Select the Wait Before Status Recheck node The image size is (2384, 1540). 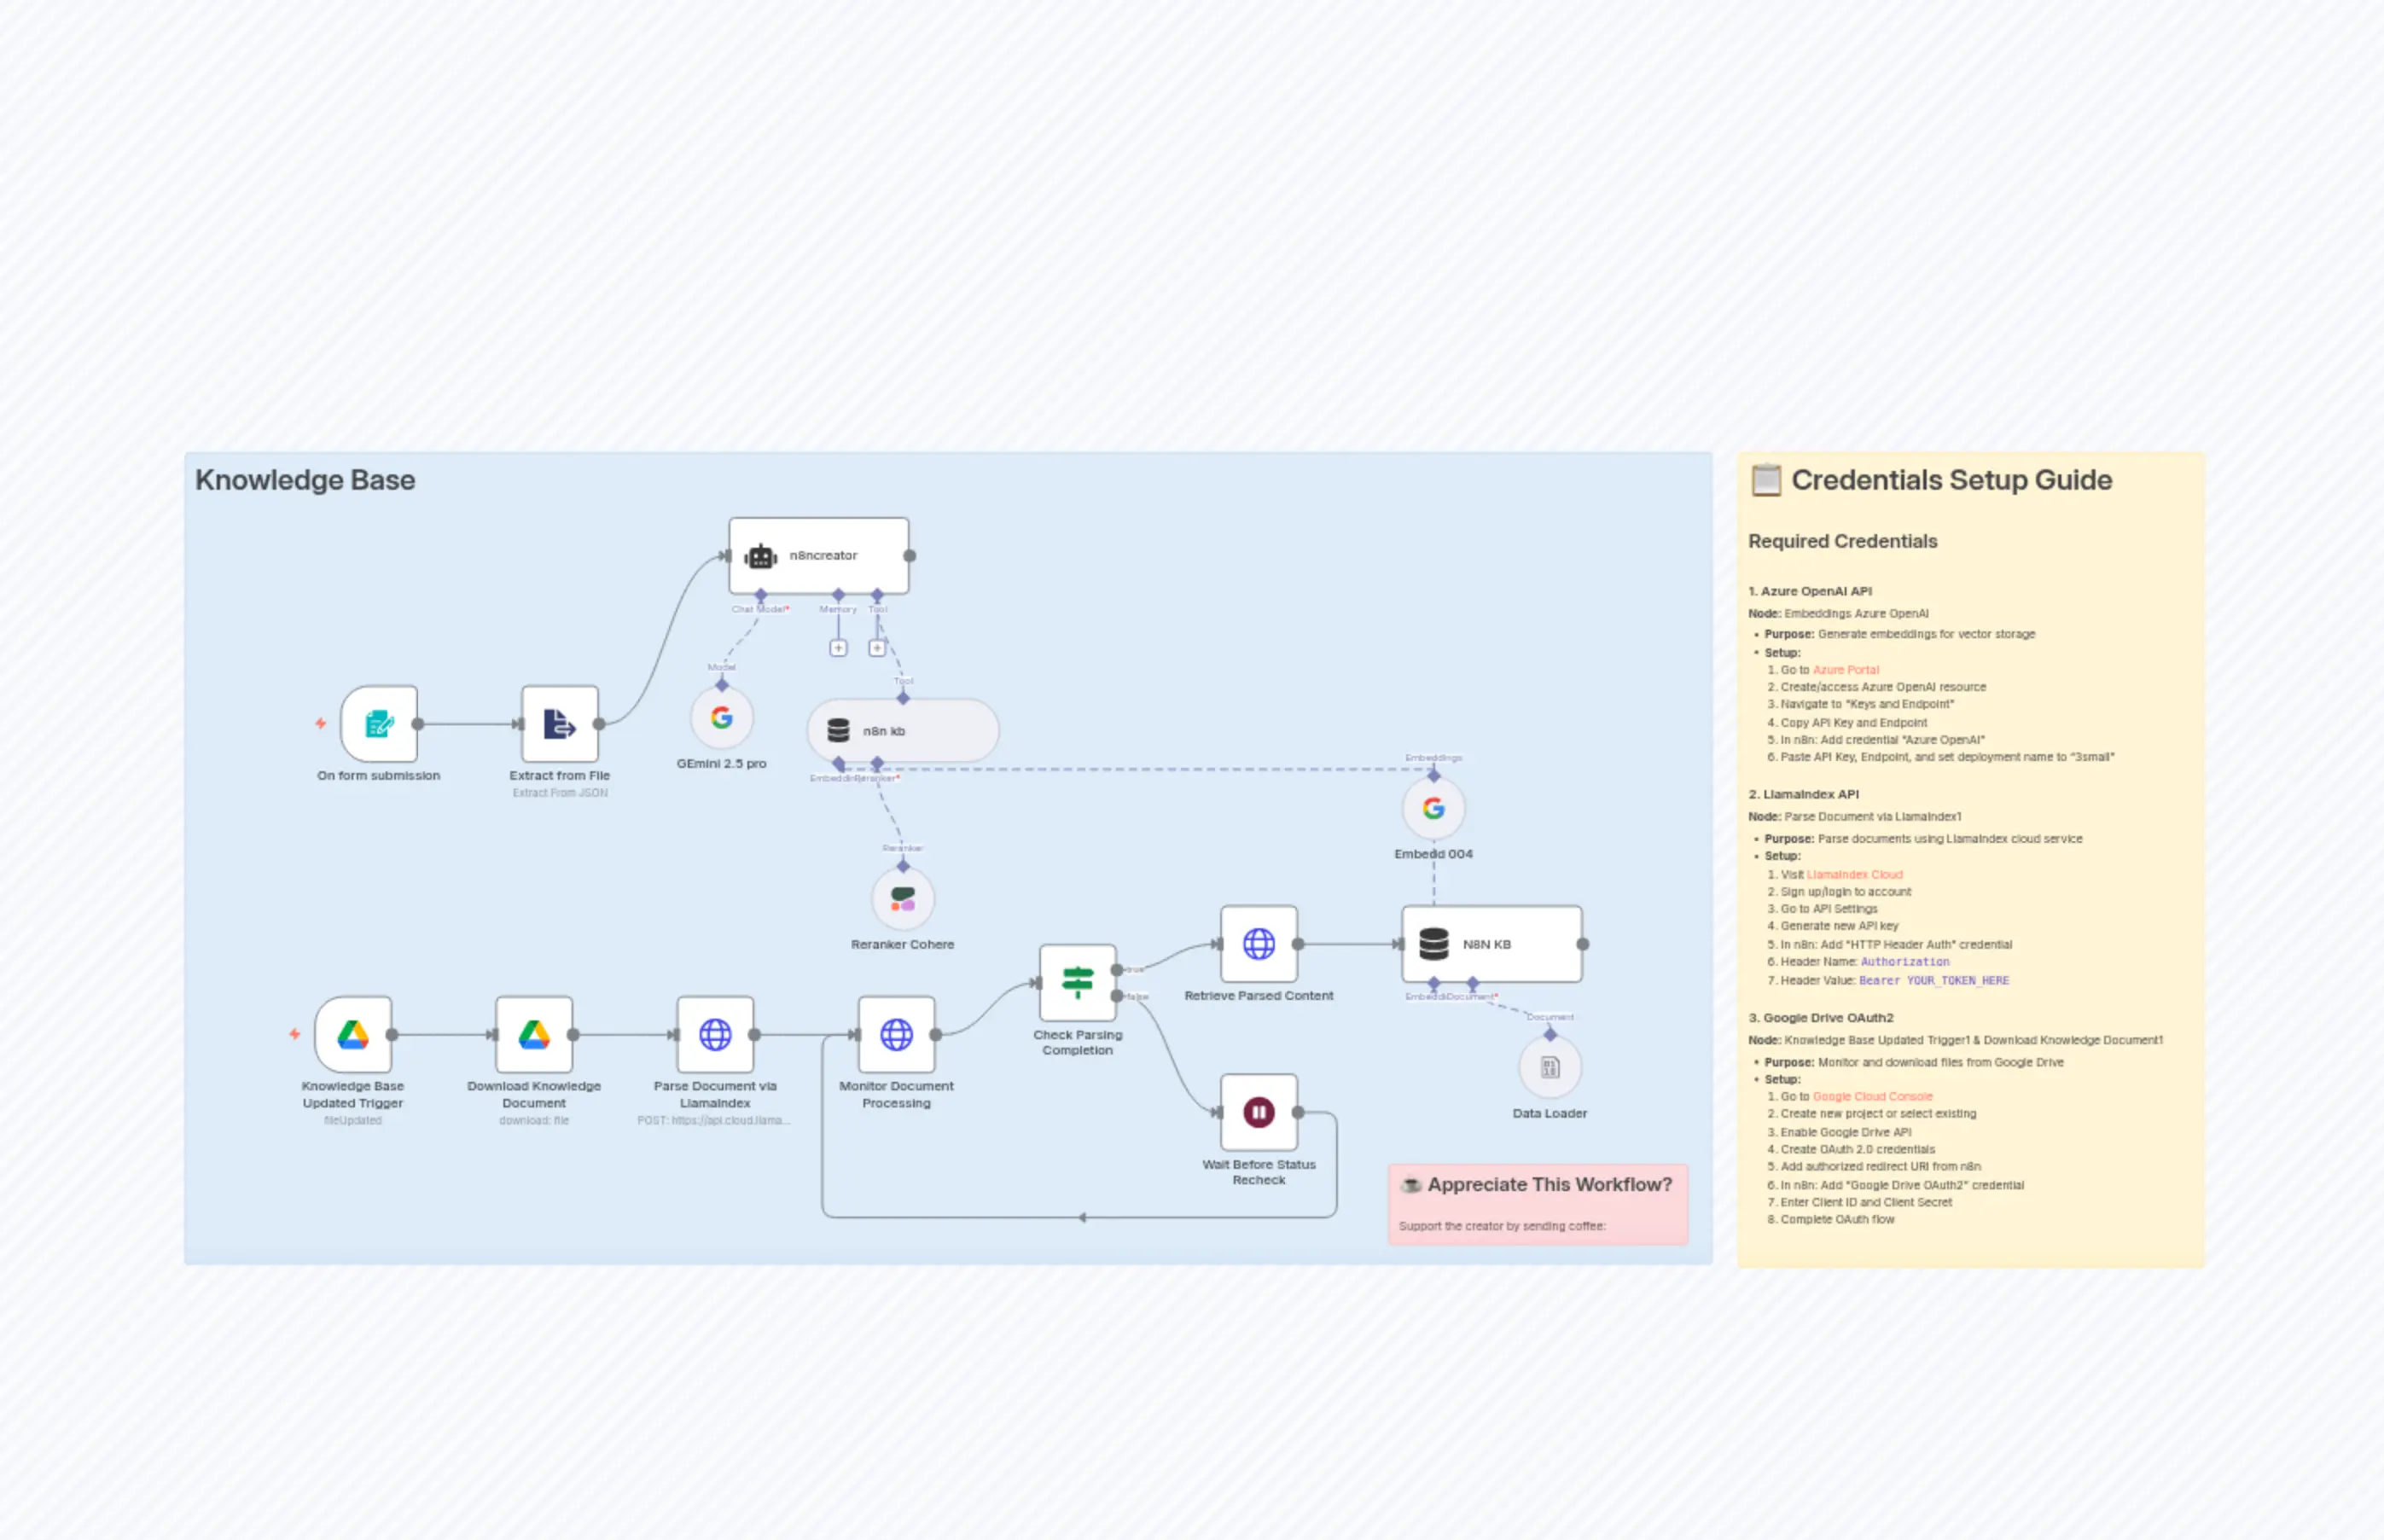pos(1258,1110)
